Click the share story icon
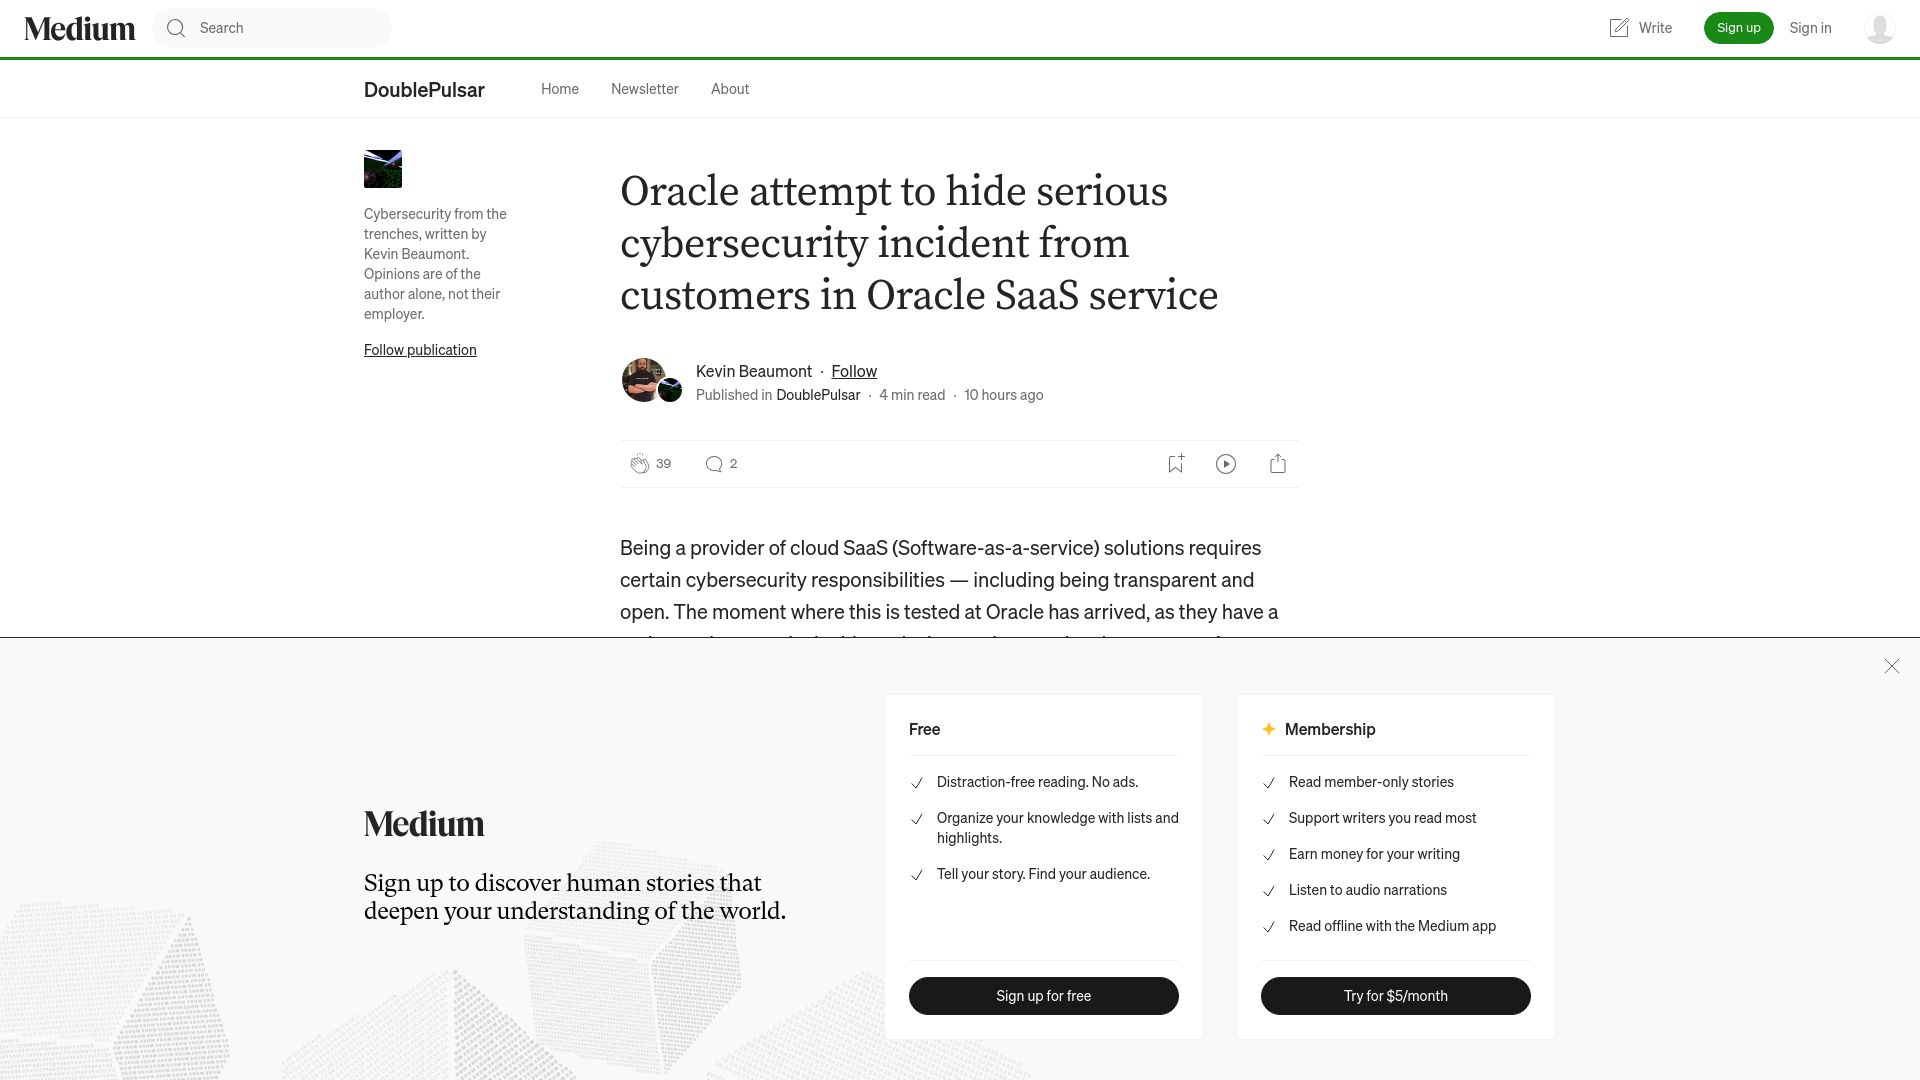The image size is (1920, 1080). pos(1278,464)
